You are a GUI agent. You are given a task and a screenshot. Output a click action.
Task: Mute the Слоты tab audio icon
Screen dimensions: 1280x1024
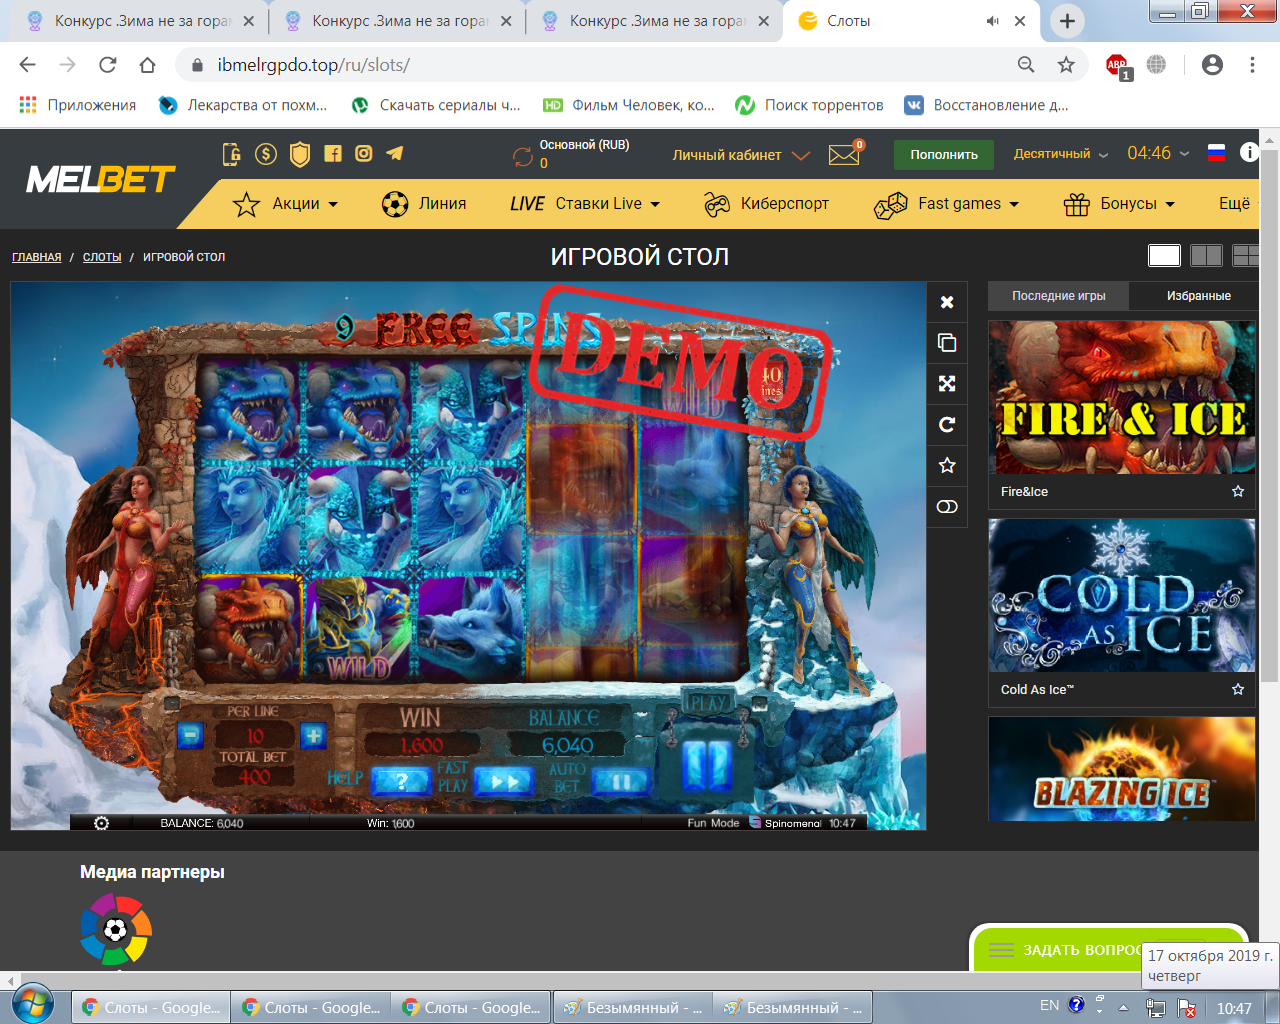pos(992,21)
